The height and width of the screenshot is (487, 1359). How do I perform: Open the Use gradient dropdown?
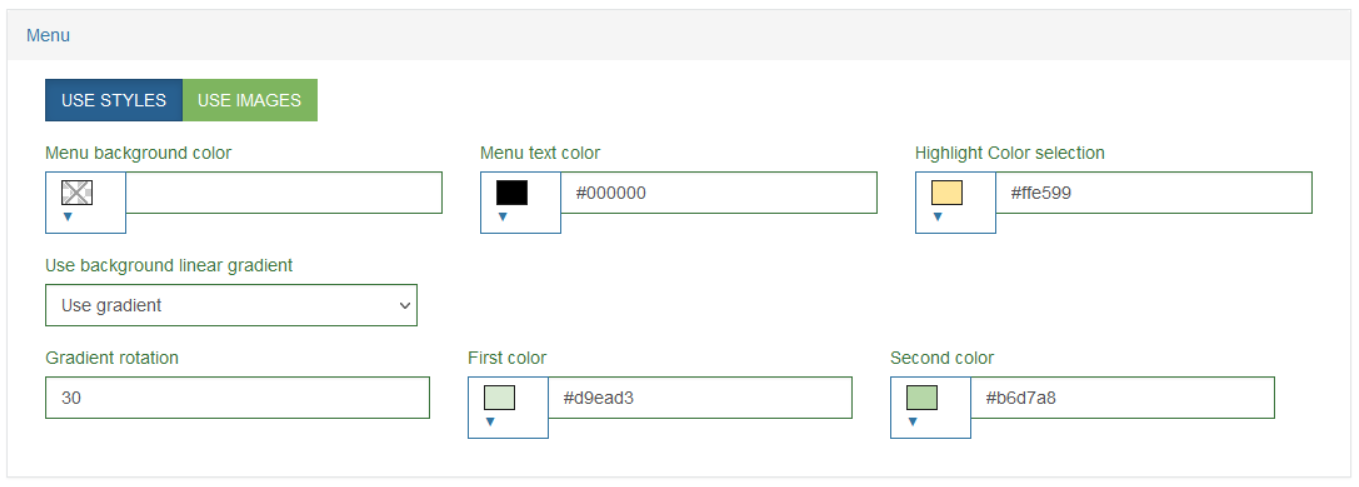tap(231, 305)
